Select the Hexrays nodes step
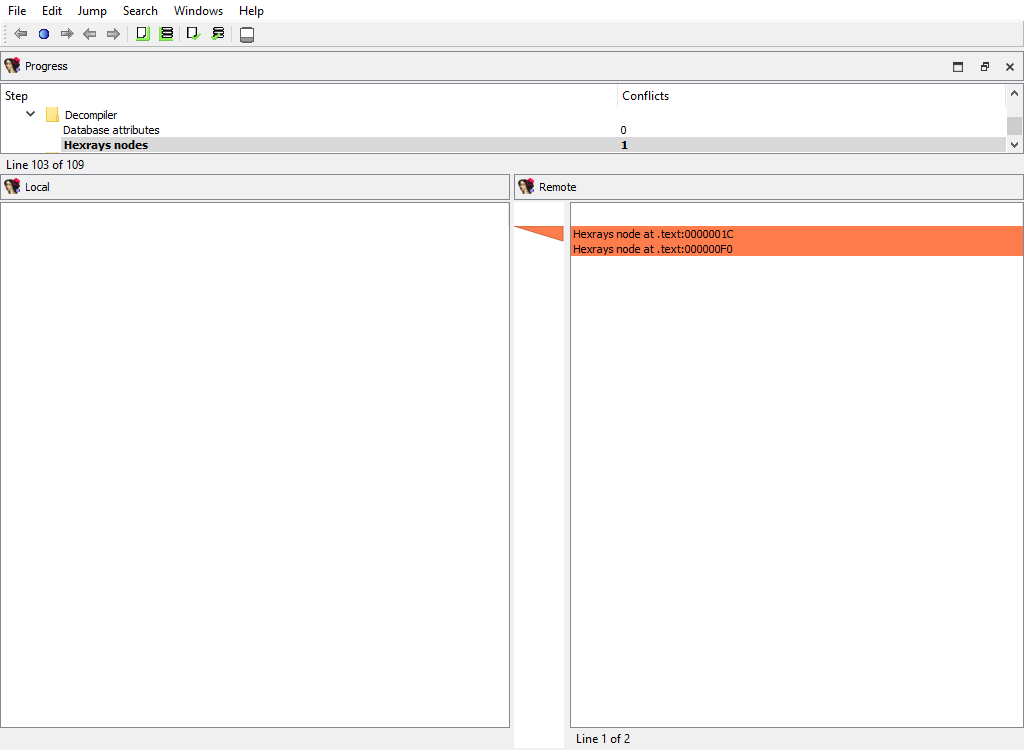The height and width of the screenshot is (750, 1024). [x=105, y=145]
